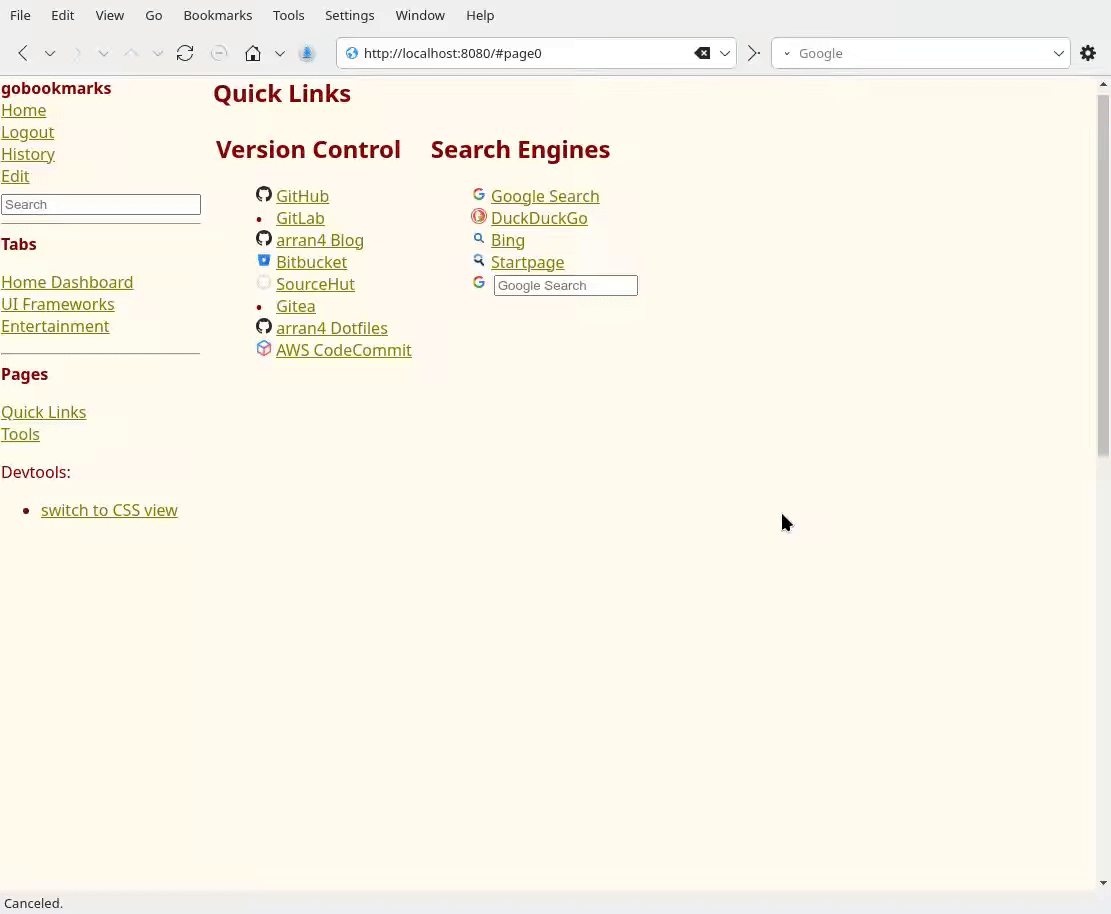Screen dimensions: 1111x914
Task: Click the toolbar Google search box
Action: point(921,53)
